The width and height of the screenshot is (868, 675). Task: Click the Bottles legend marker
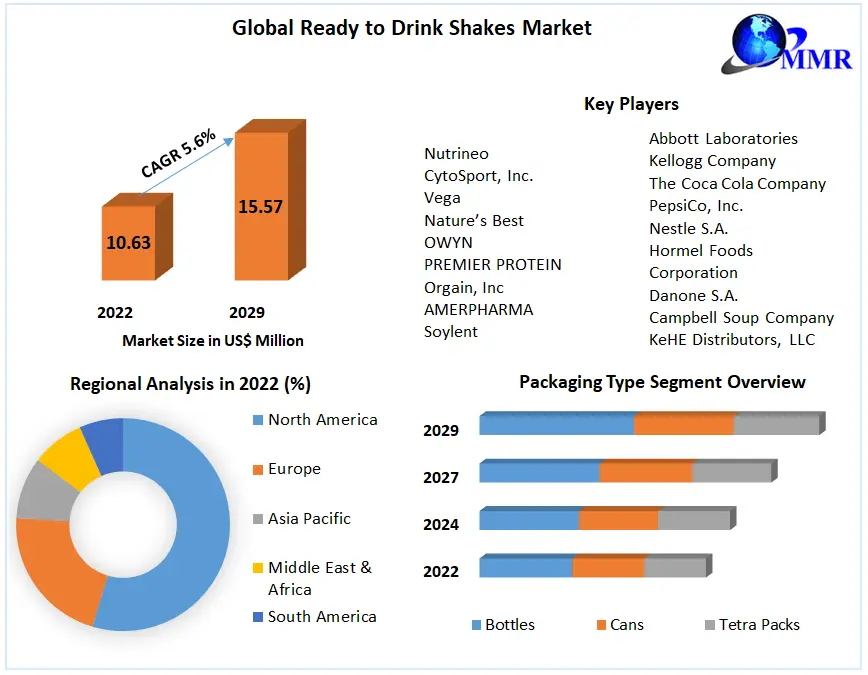tap(476, 625)
